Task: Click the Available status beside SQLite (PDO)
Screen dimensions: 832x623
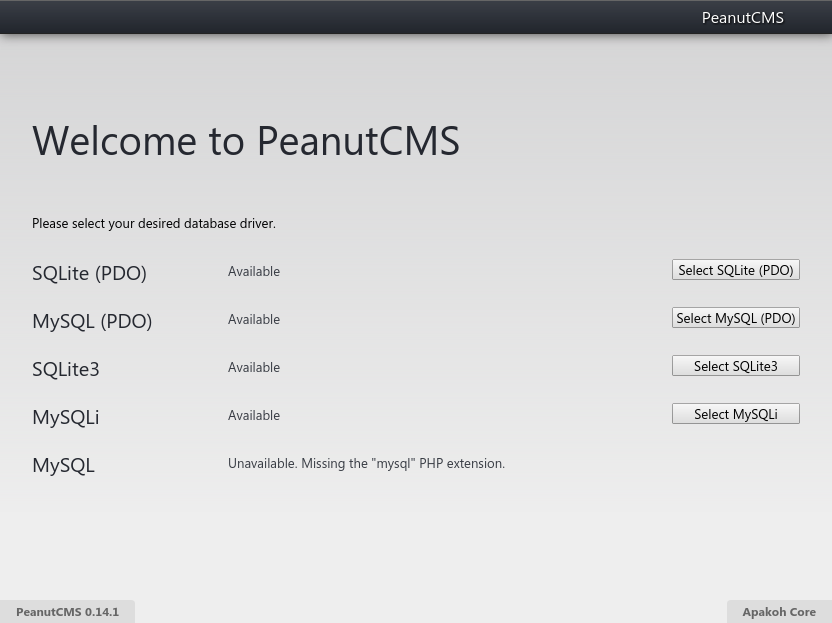Action: 254,271
